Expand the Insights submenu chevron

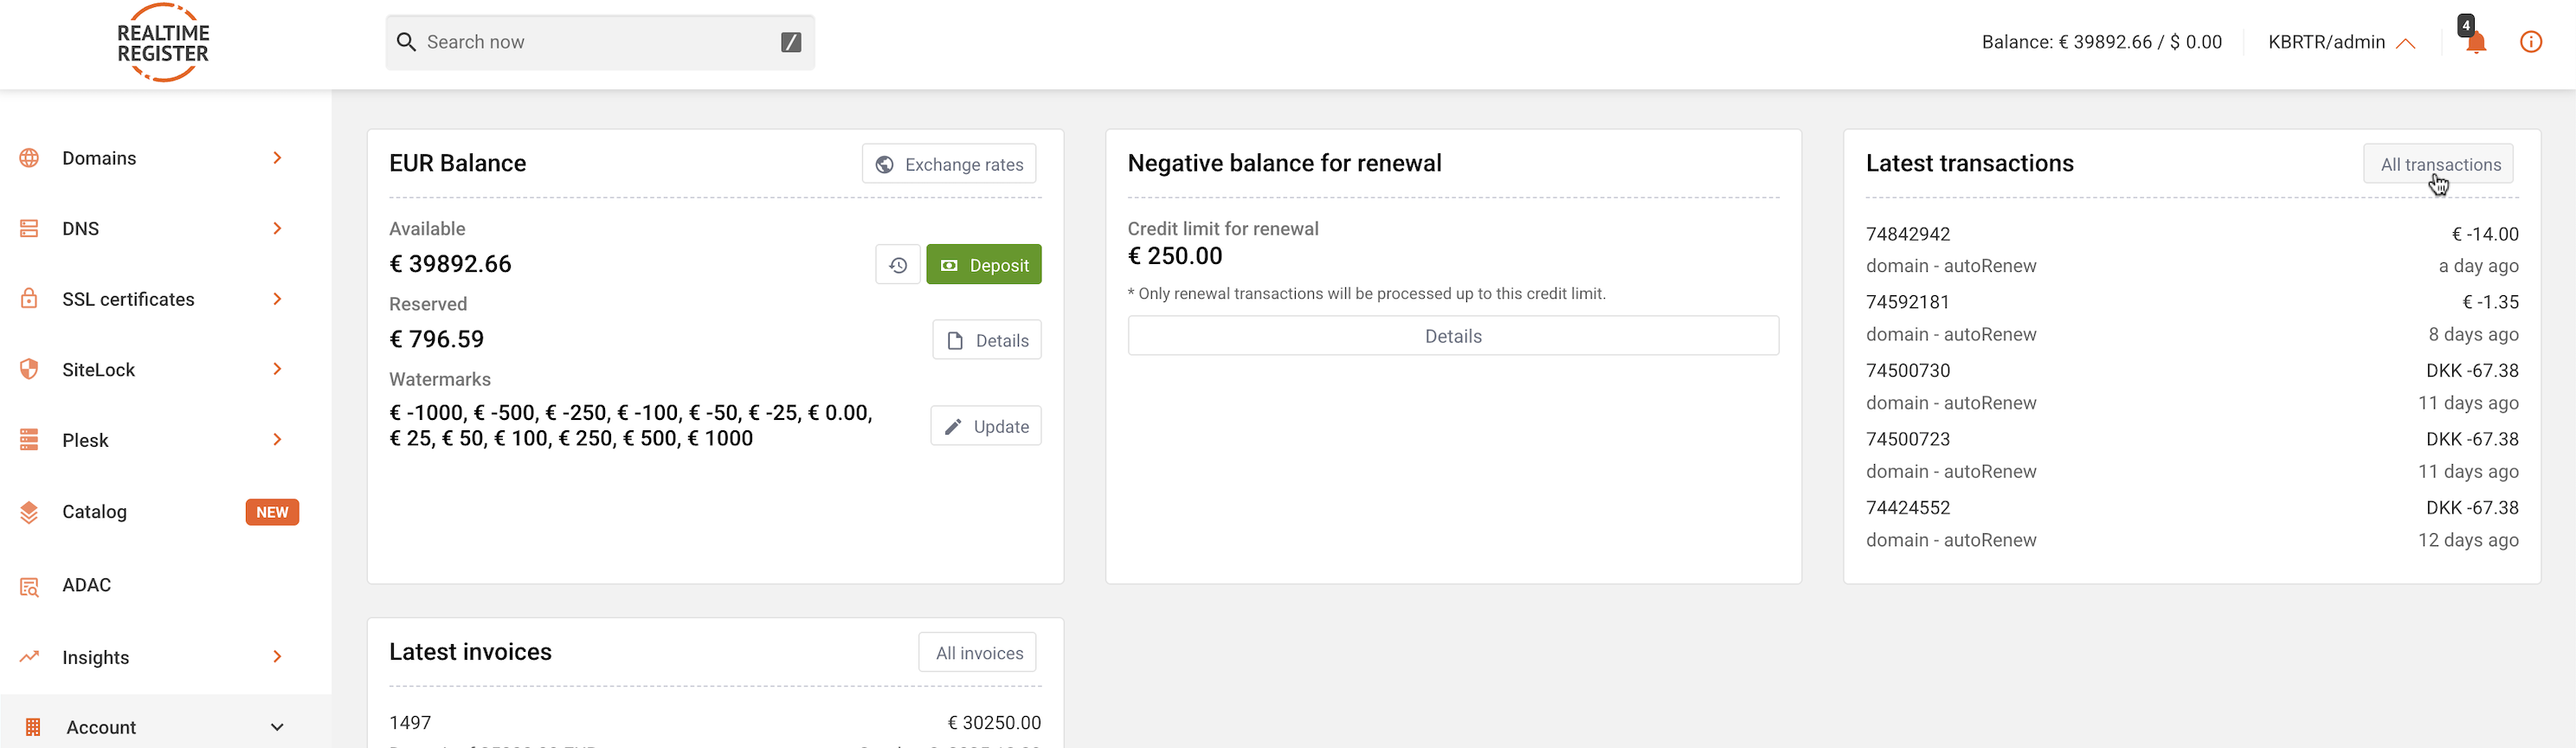click(277, 657)
